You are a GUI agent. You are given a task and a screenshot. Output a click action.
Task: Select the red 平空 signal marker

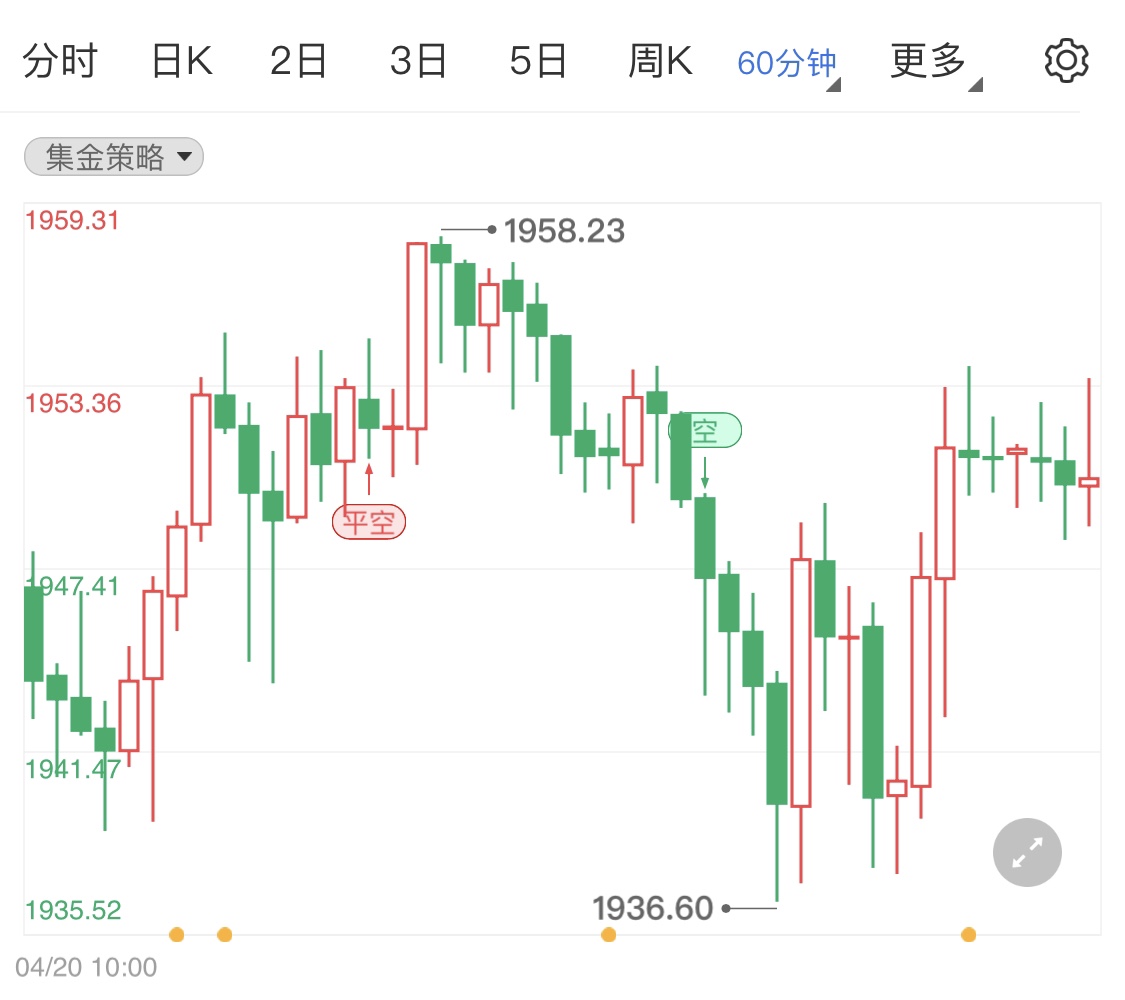point(369,522)
